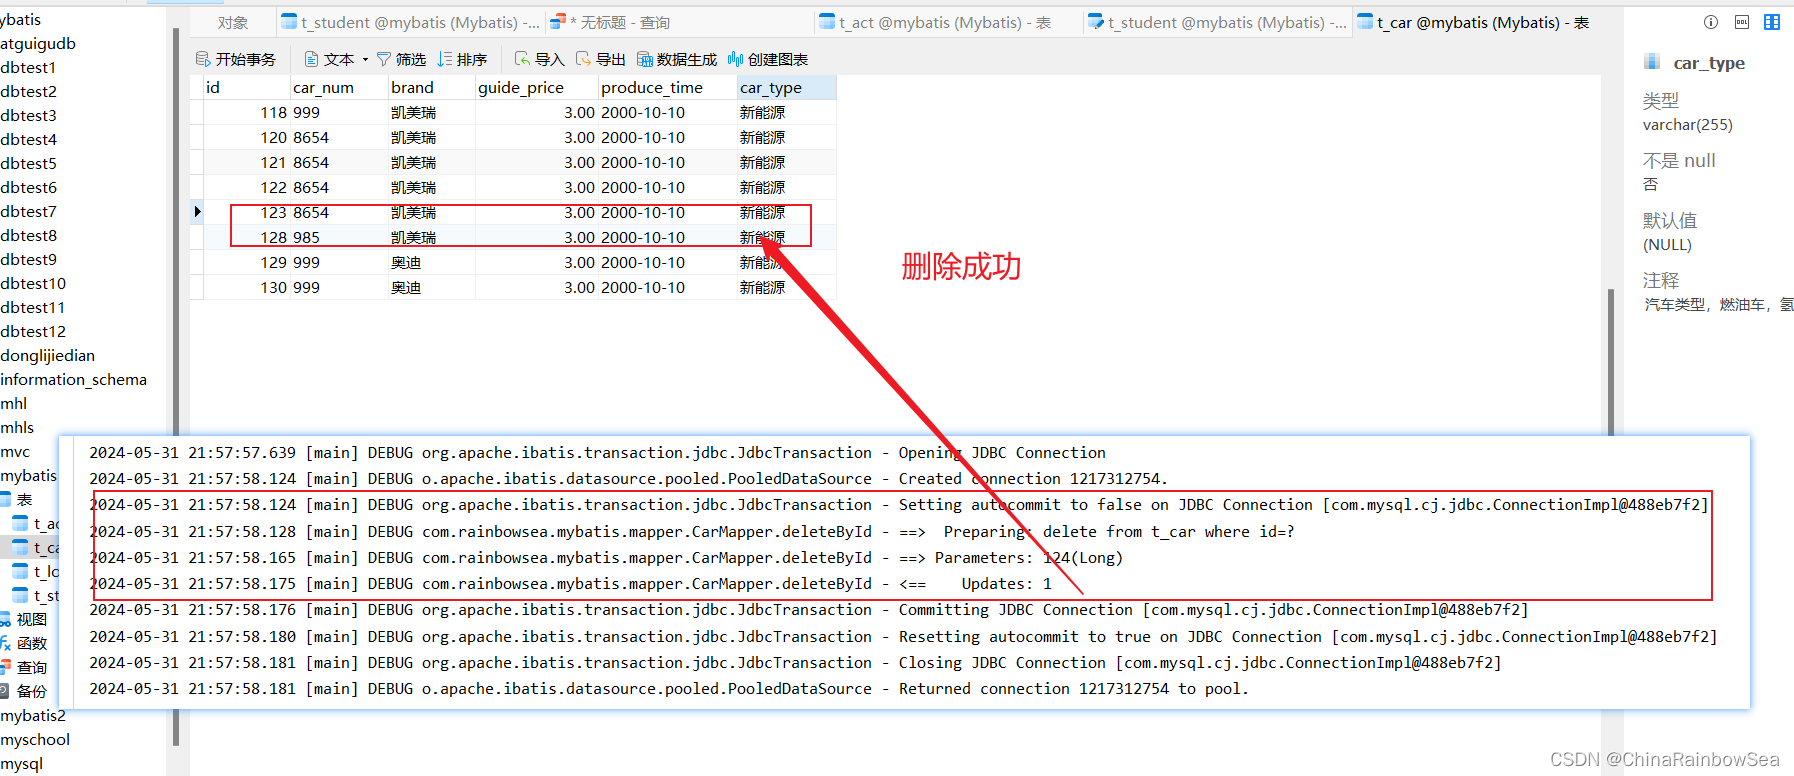Click the varchar(255) type value
The width and height of the screenshot is (1794, 776).
1688,125
